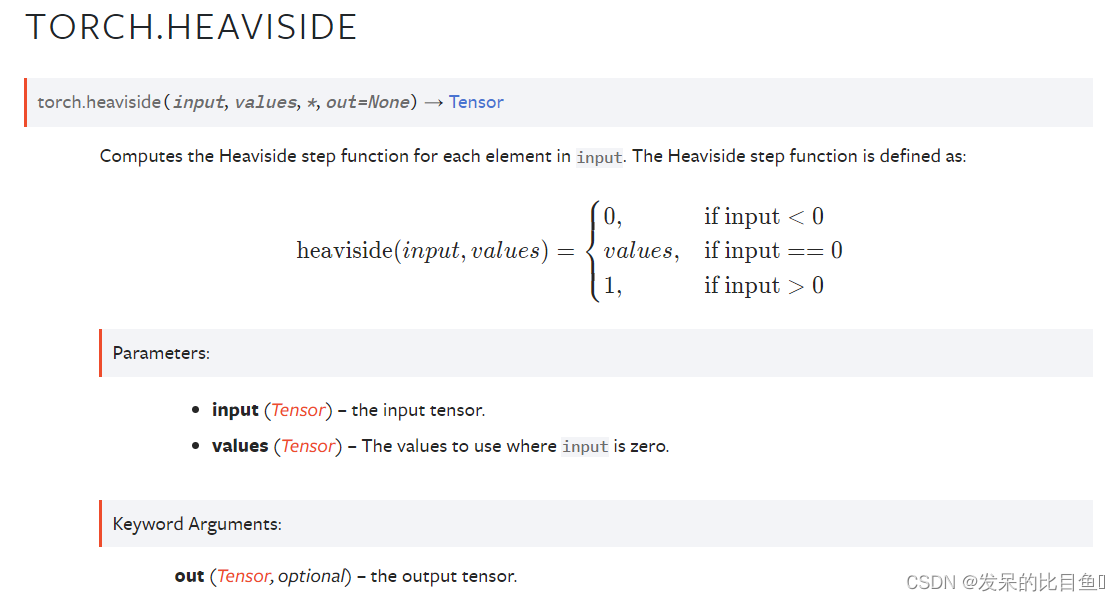This screenshot has width=1120, height=601.
Task: Click the arrow symbol before Tensor
Action: (x=434, y=103)
